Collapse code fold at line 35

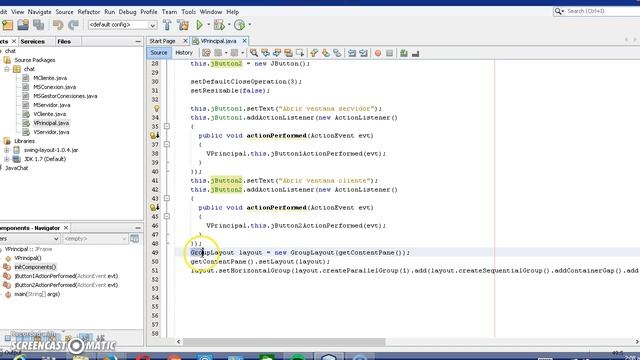click(x=167, y=127)
